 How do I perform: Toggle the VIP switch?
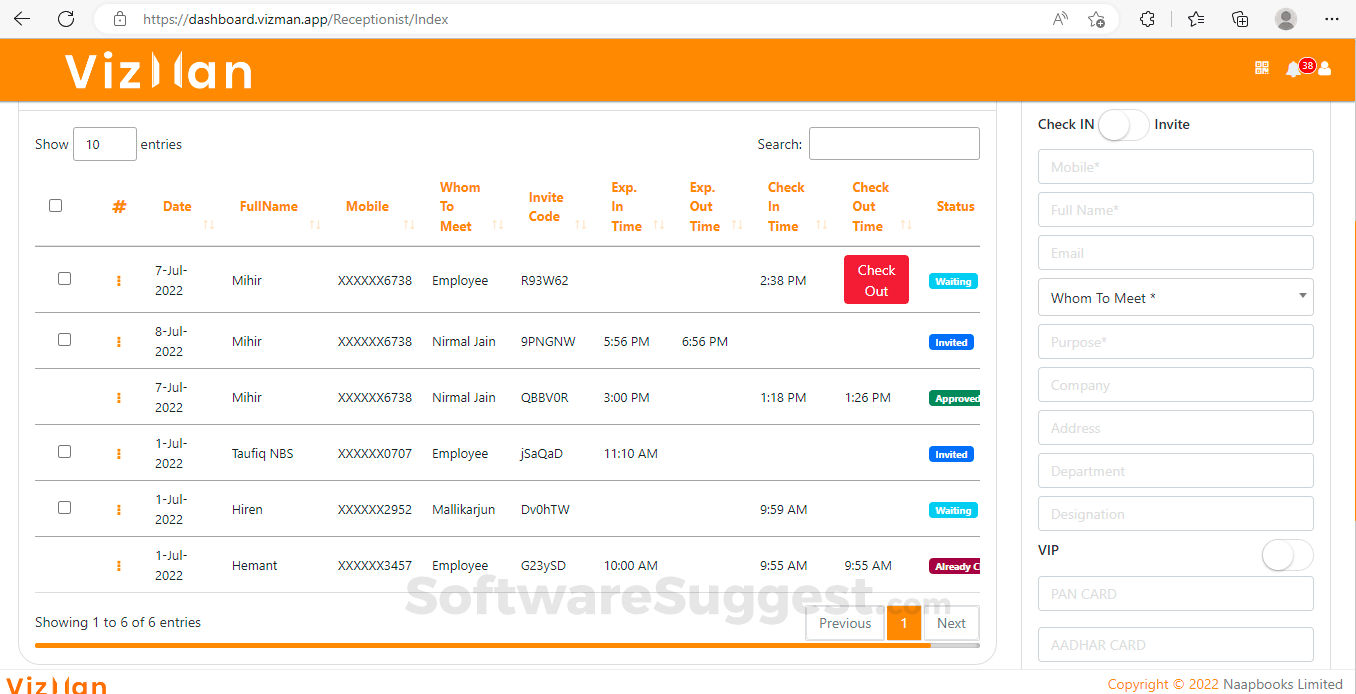(1287, 555)
